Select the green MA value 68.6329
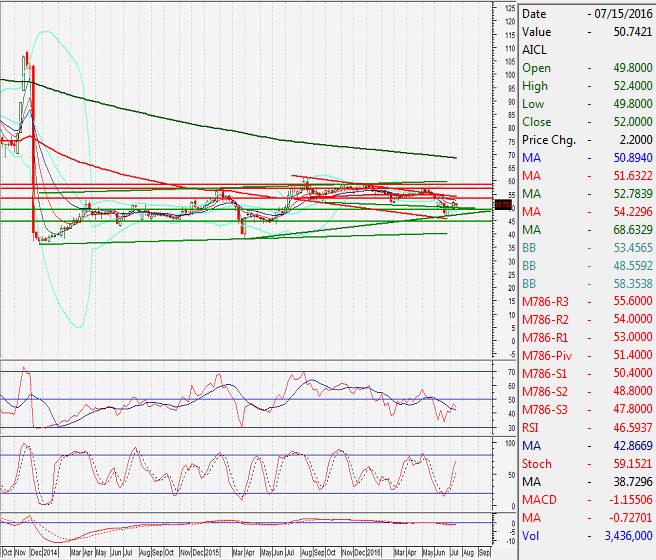The height and width of the screenshot is (560, 656). coord(626,230)
